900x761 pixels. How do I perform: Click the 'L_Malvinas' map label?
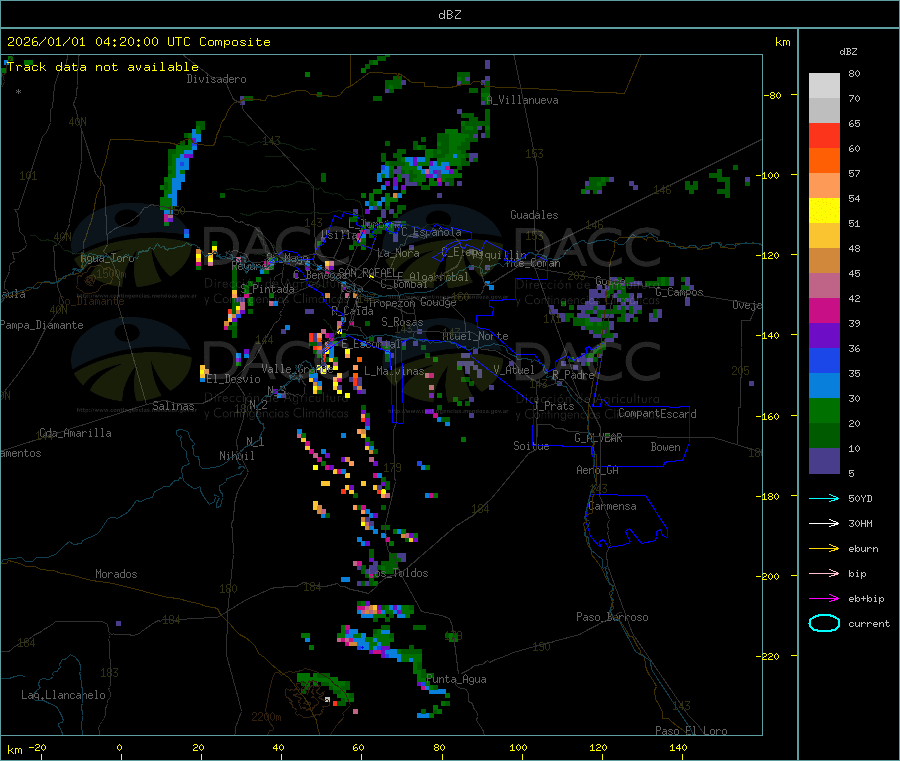[x=394, y=371]
